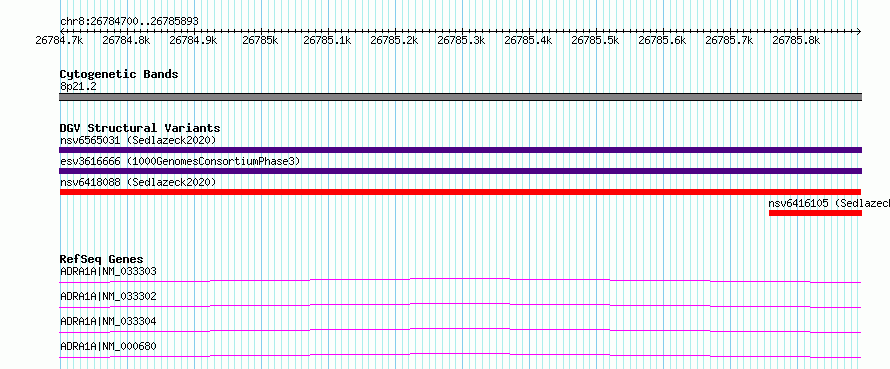Image resolution: width=890 pixels, height=369 pixels.
Task: Click the 26784.9k ruler tick label
Action: (194, 40)
